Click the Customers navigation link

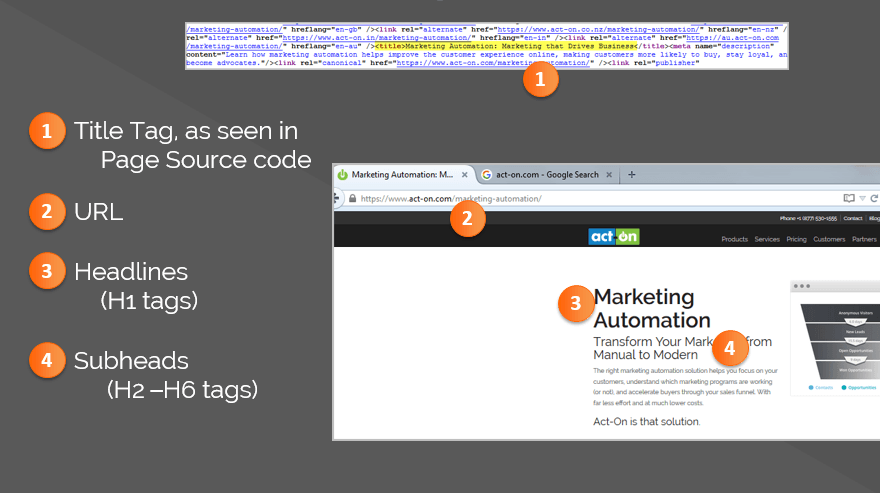click(x=829, y=240)
